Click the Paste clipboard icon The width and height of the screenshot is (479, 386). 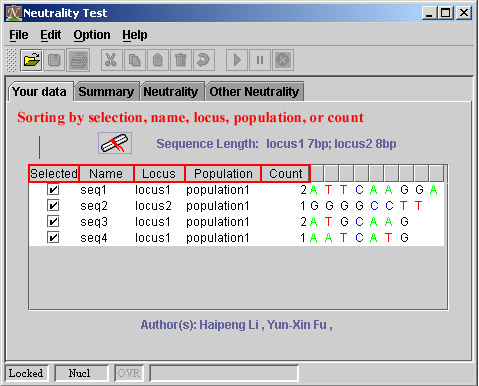pyautogui.click(x=158, y=60)
